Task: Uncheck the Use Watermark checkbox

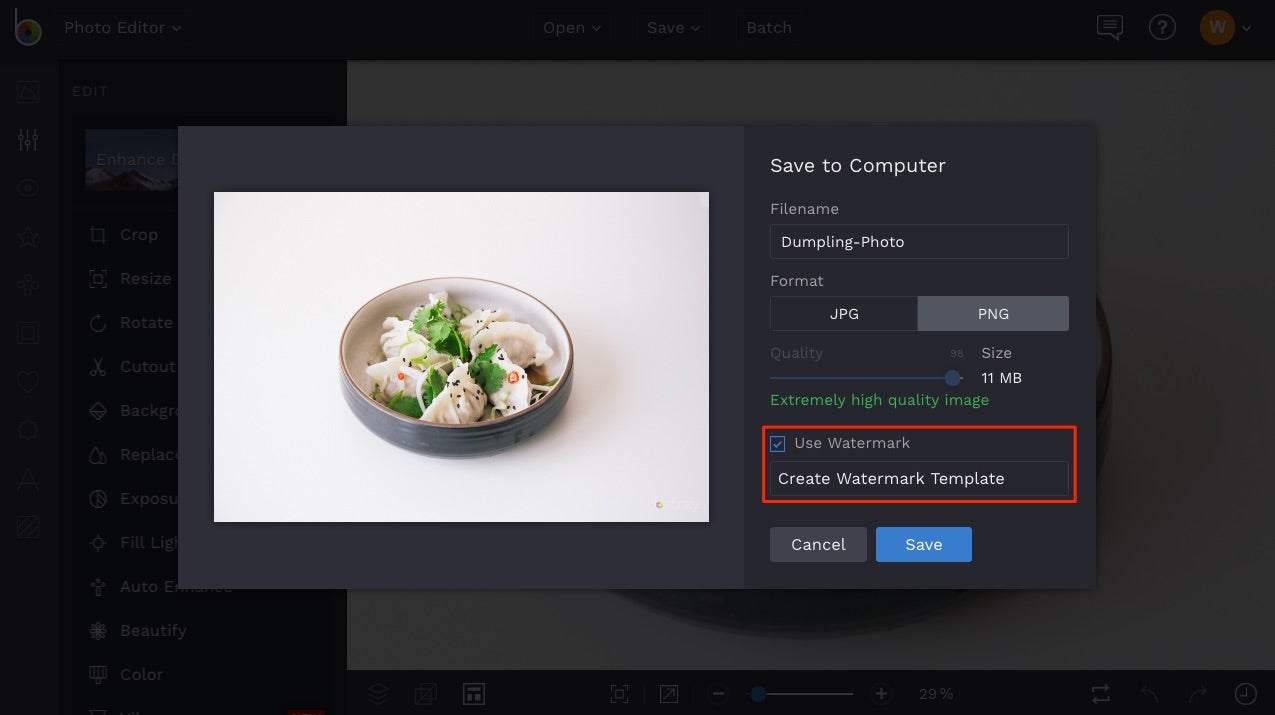Action: coord(779,443)
